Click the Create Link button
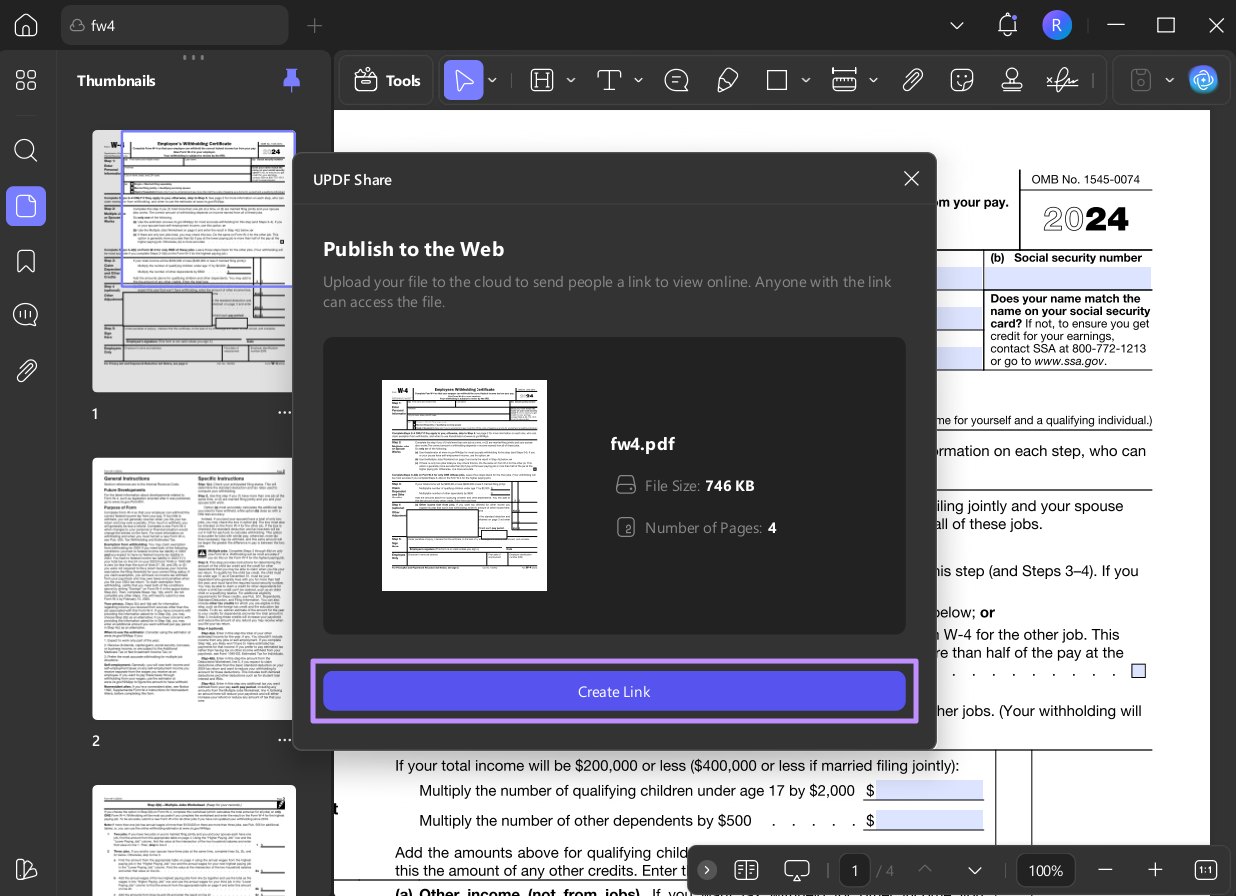1236x896 pixels. pos(614,691)
